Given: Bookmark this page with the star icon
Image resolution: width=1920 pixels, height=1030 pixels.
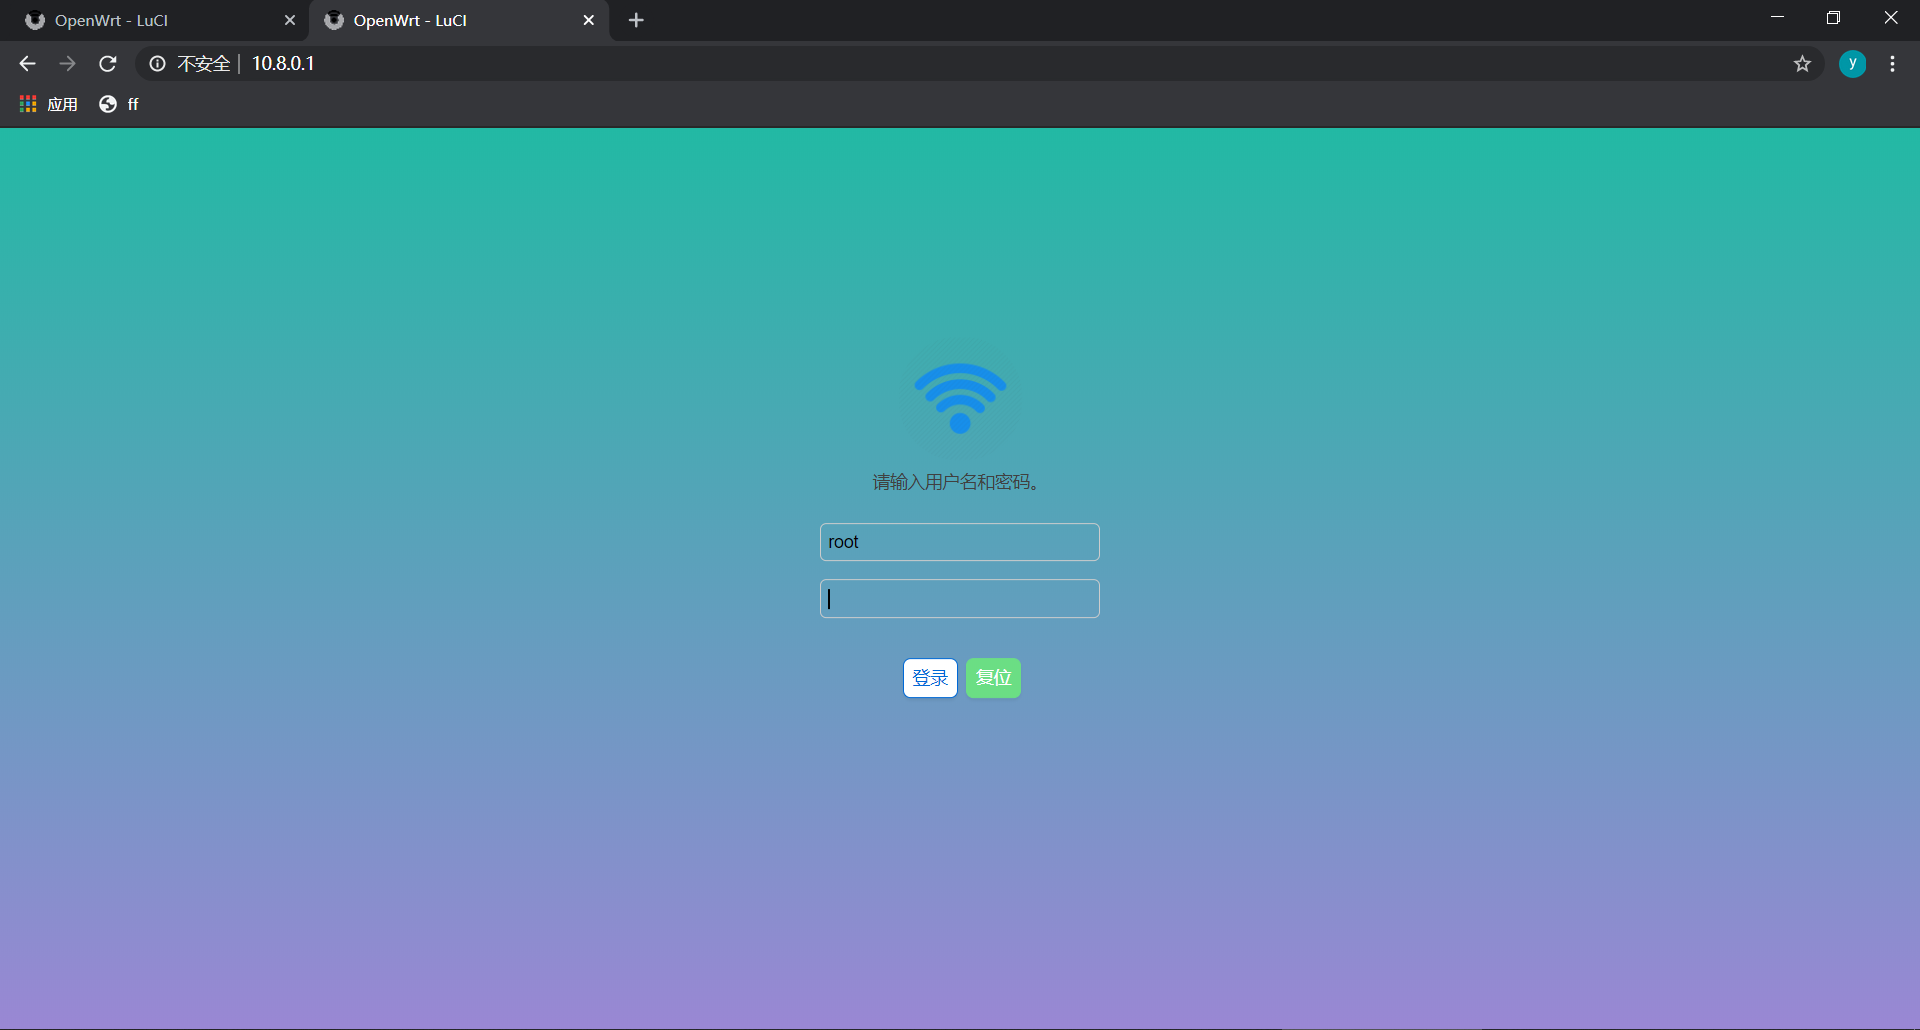Looking at the screenshot, I should pyautogui.click(x=1802, y=64).
